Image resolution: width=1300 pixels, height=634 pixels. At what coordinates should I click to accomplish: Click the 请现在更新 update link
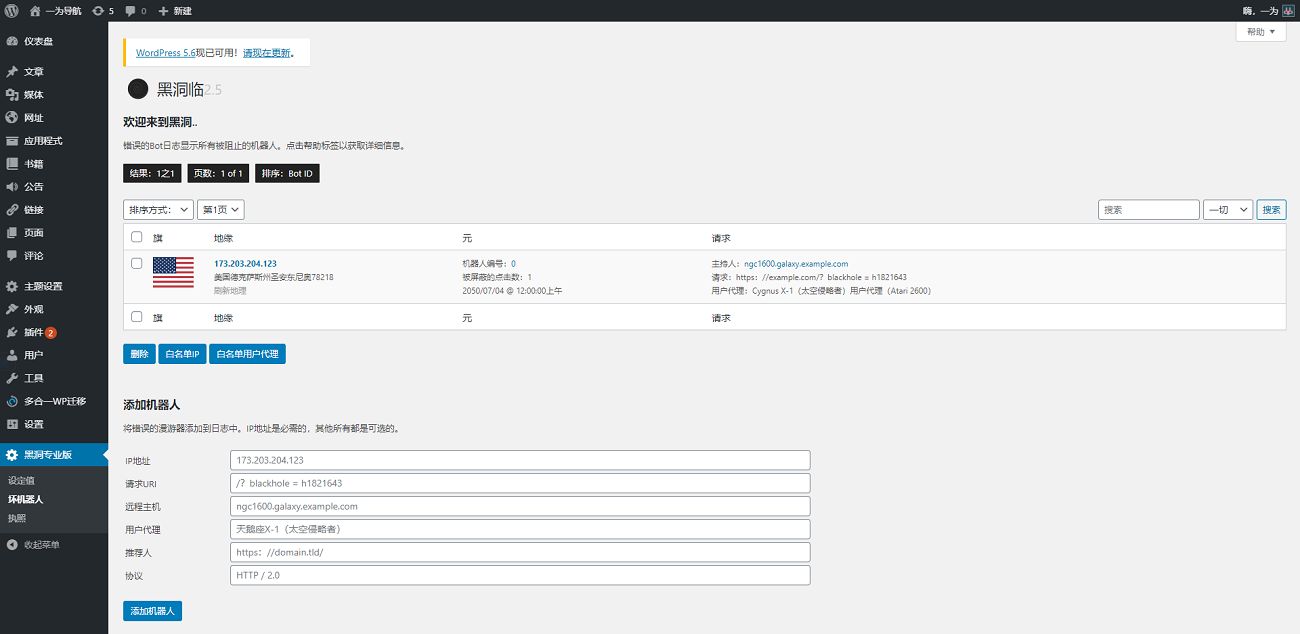267,53
